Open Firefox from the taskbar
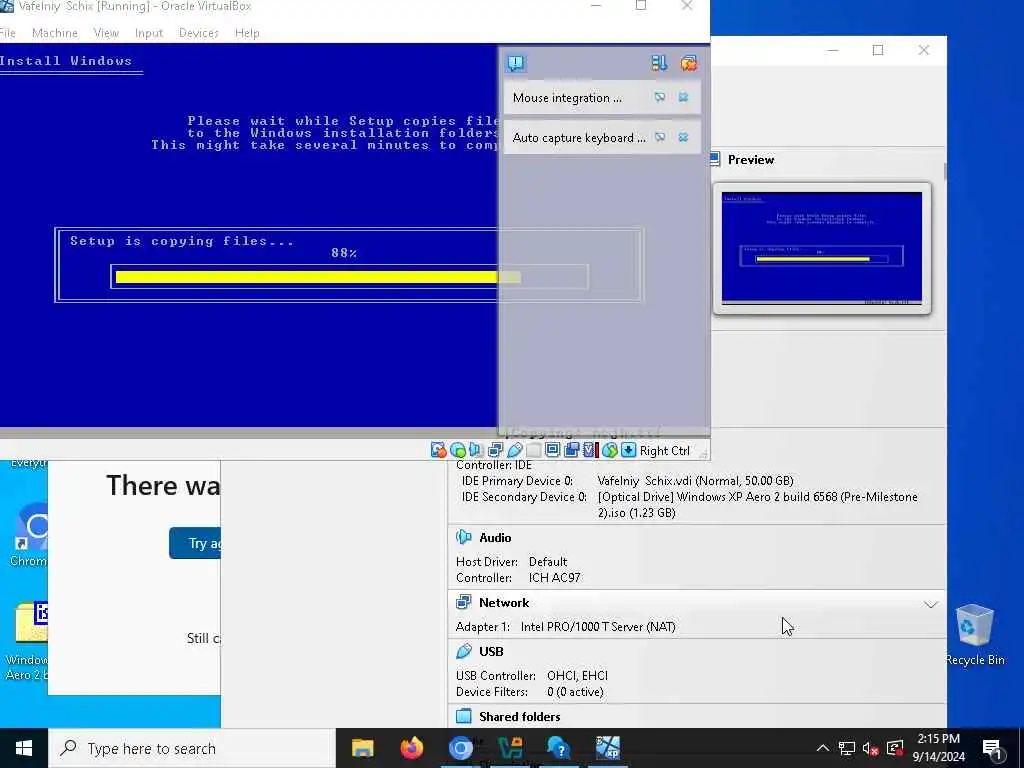 411,748
